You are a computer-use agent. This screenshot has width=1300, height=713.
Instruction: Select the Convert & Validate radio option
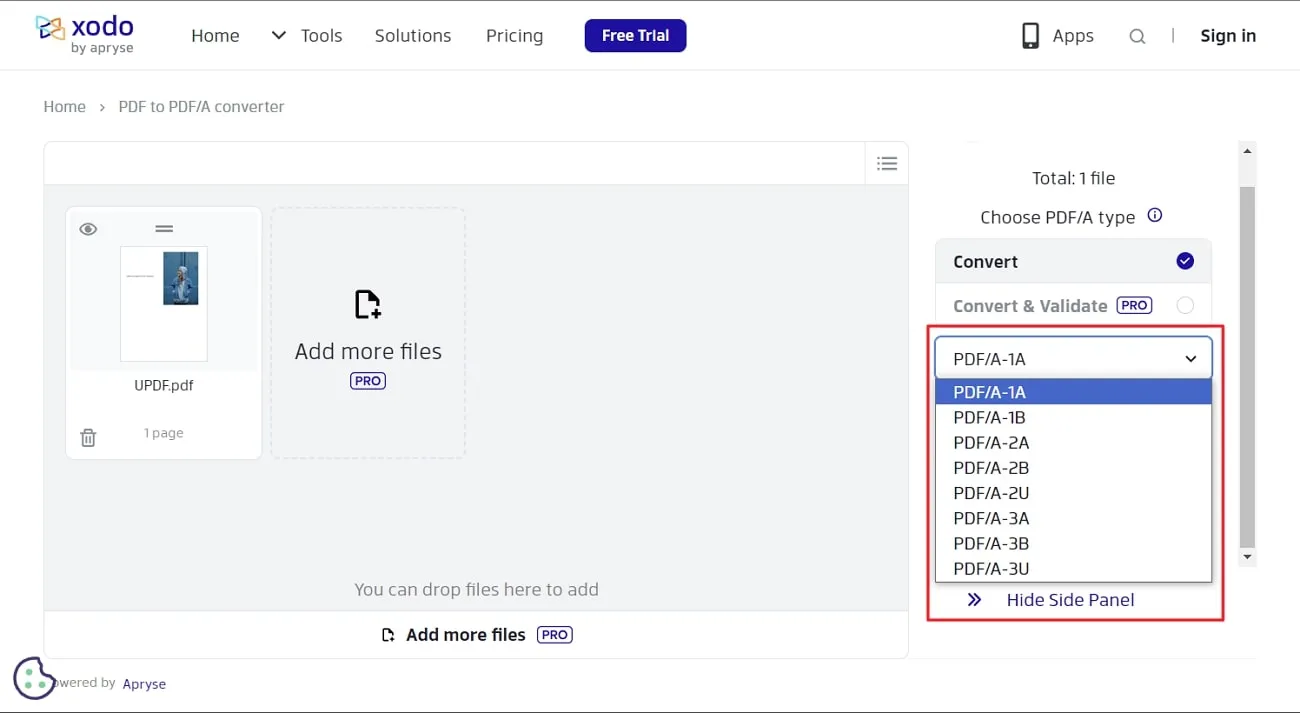(x=1185, y=305)
